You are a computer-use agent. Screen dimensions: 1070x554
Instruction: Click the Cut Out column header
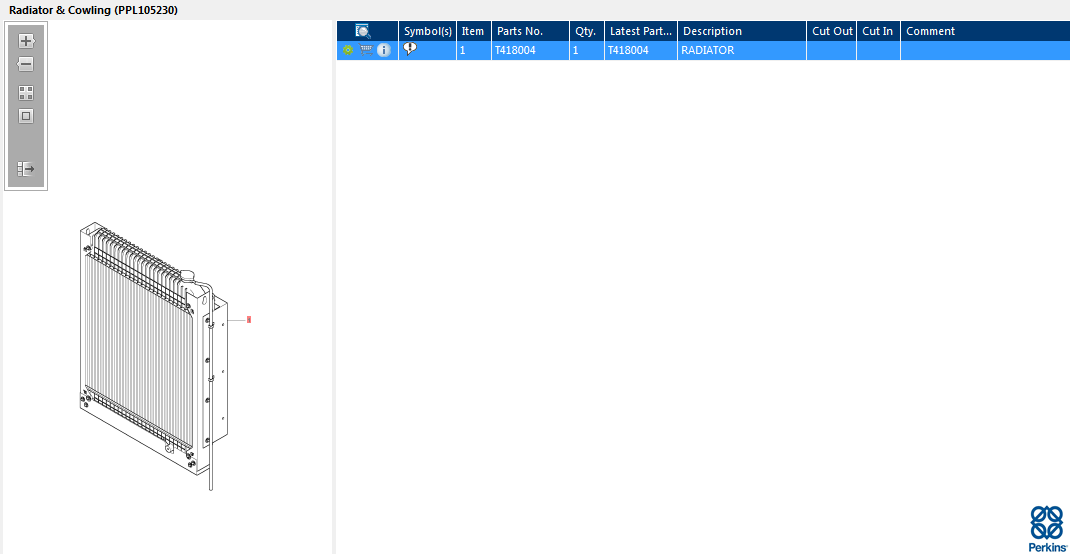click(x=832, y=31)
